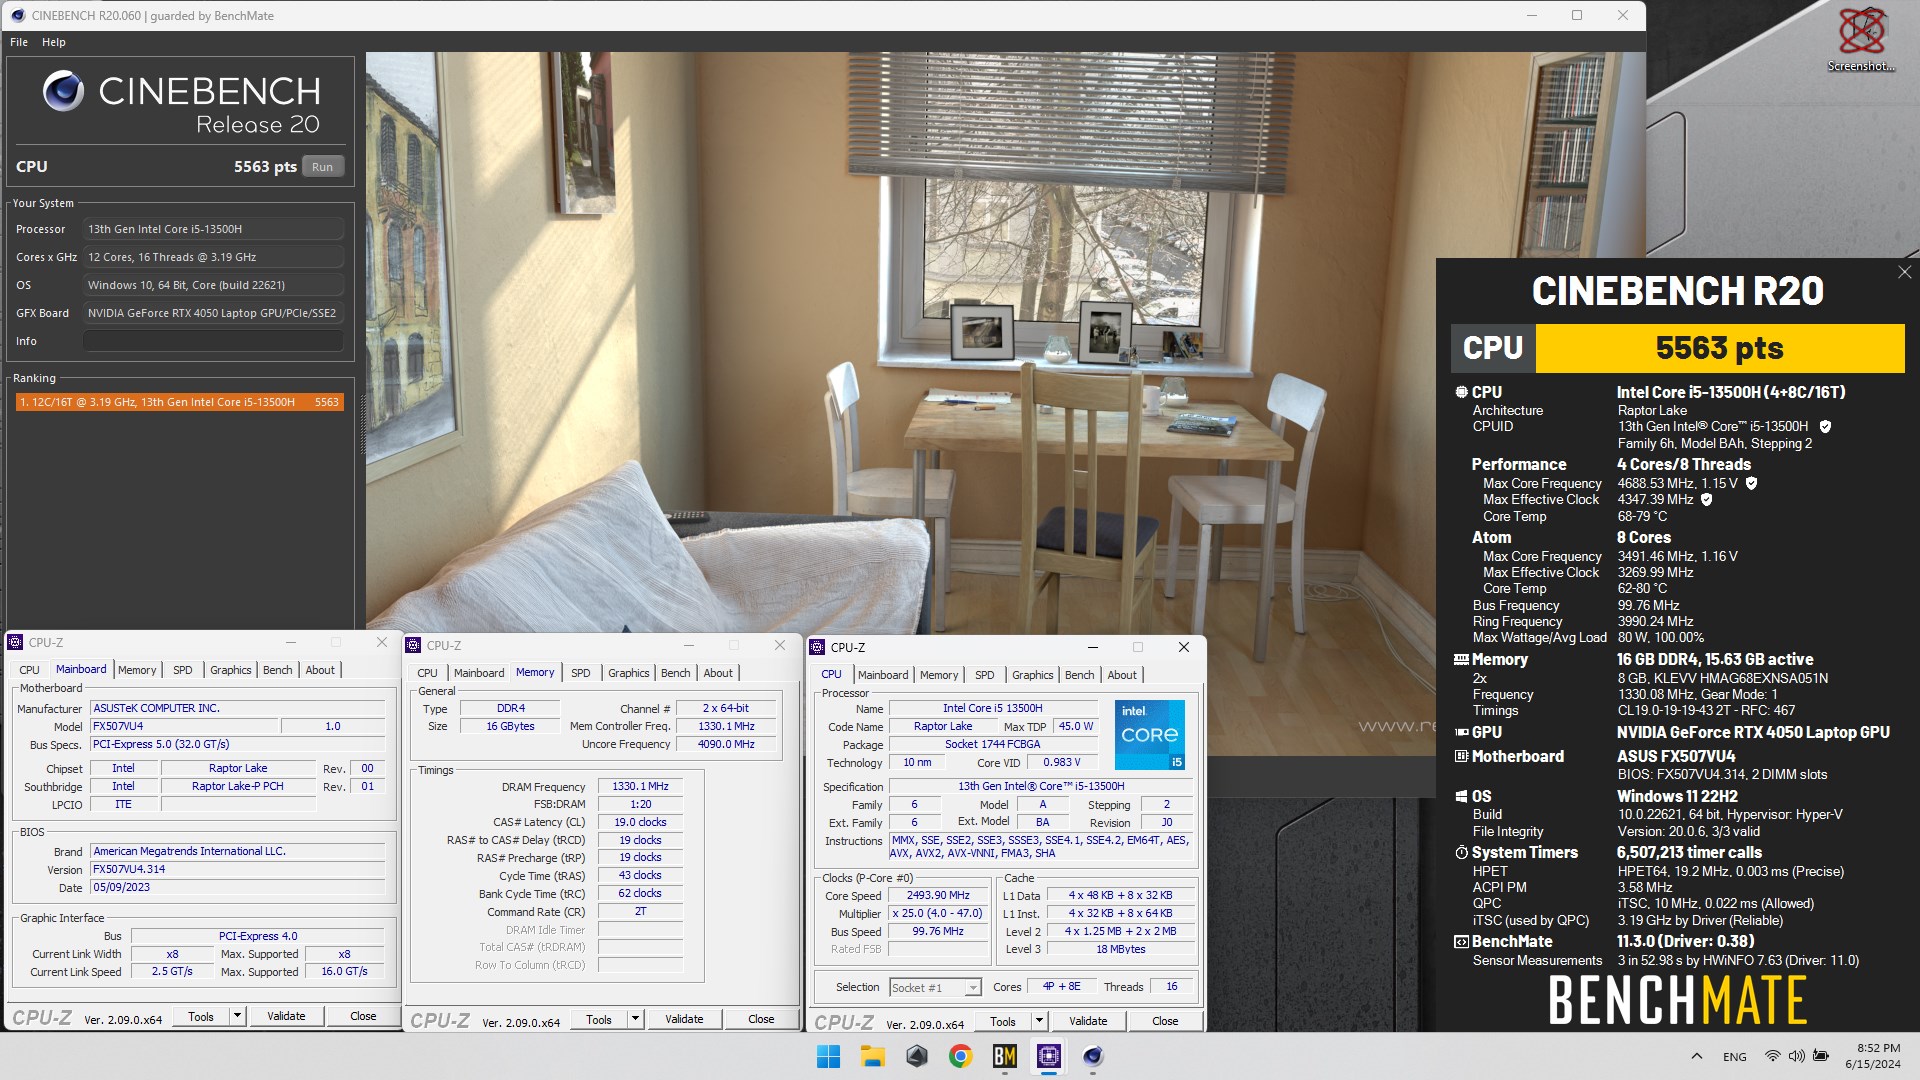
Task: Click Close button in mainboard CPU-Z window
Action: tap(363, 1016)
